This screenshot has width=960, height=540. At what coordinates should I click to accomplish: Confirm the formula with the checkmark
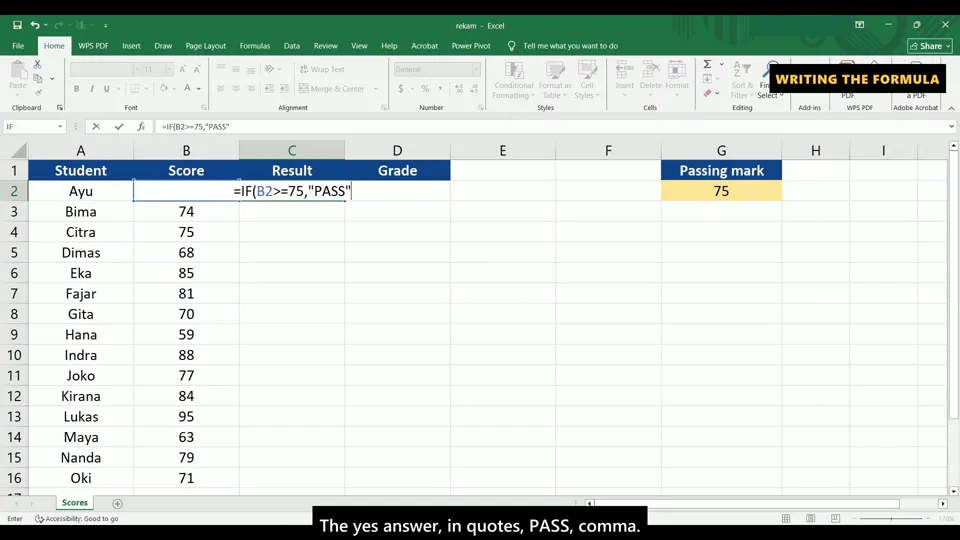coord(119,126)
